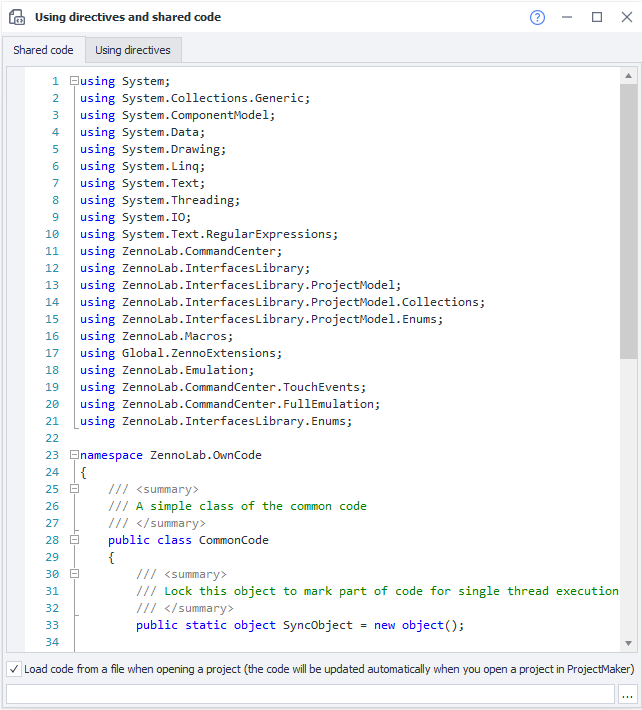
Task: Maximize the dialog window
Action: 597,17
